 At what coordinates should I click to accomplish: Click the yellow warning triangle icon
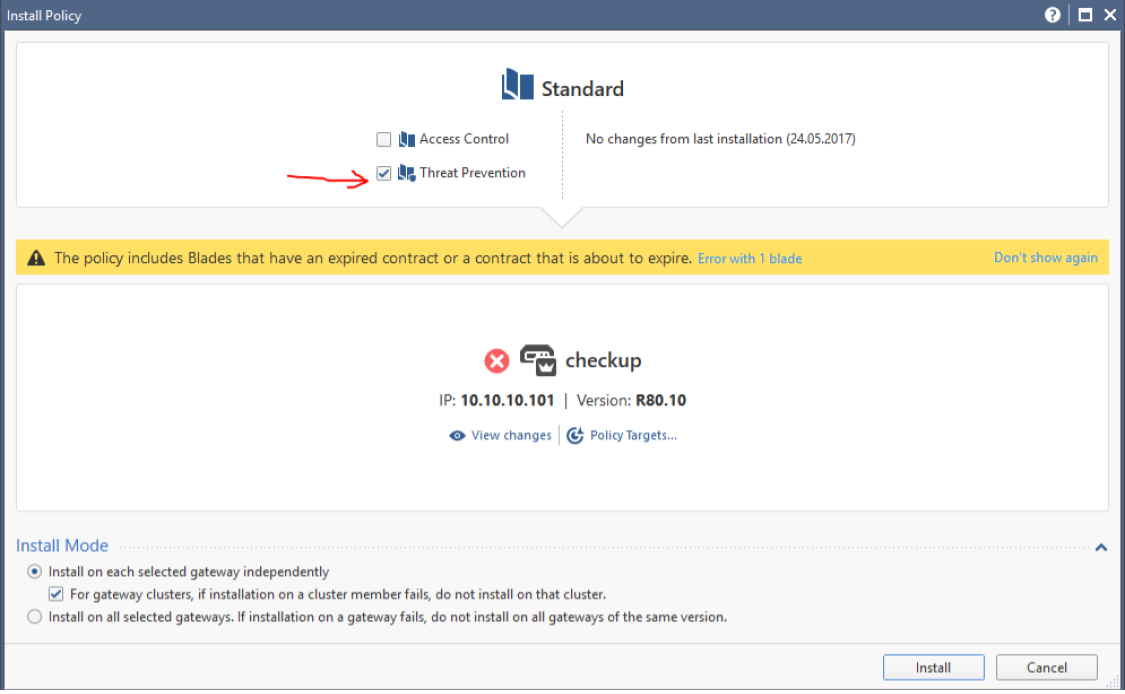tap(36, 258)
